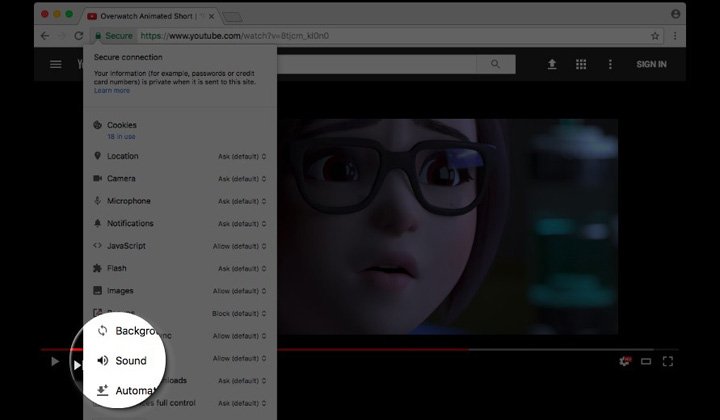Open the Images Allow (default) dropdown

(x=239, y=291)
